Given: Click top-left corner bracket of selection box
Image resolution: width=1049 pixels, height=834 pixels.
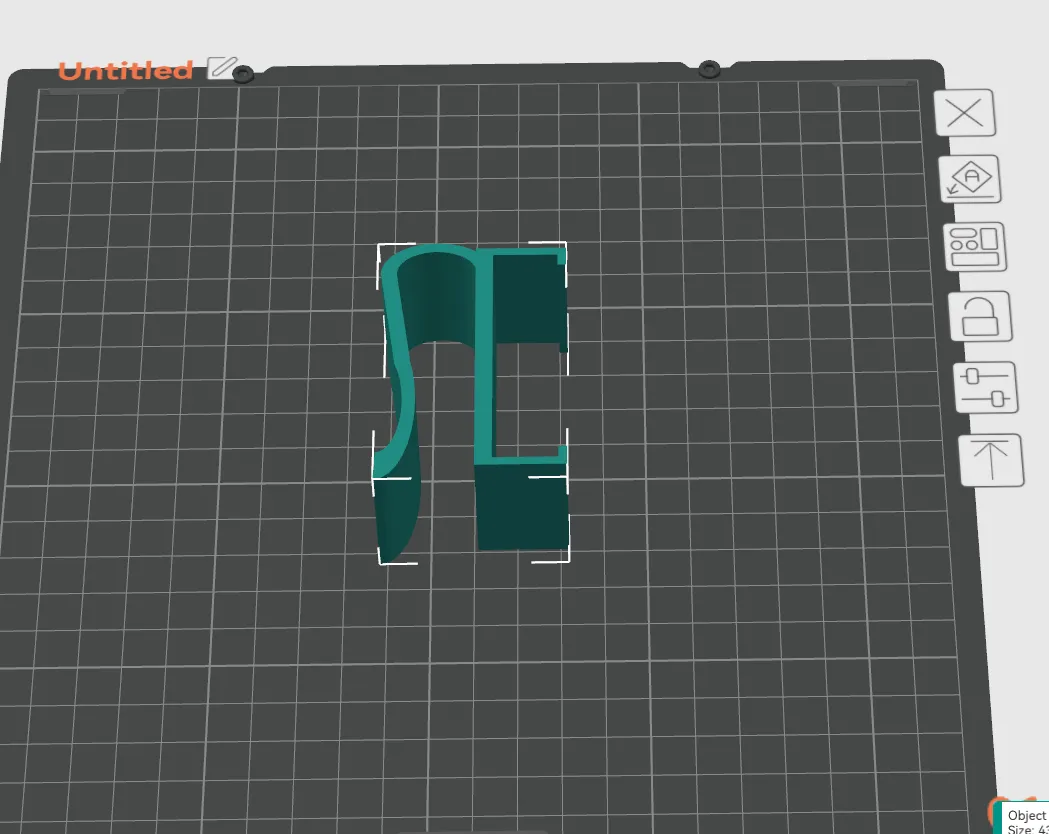Looking at the screenshot, I should [380, 248].
